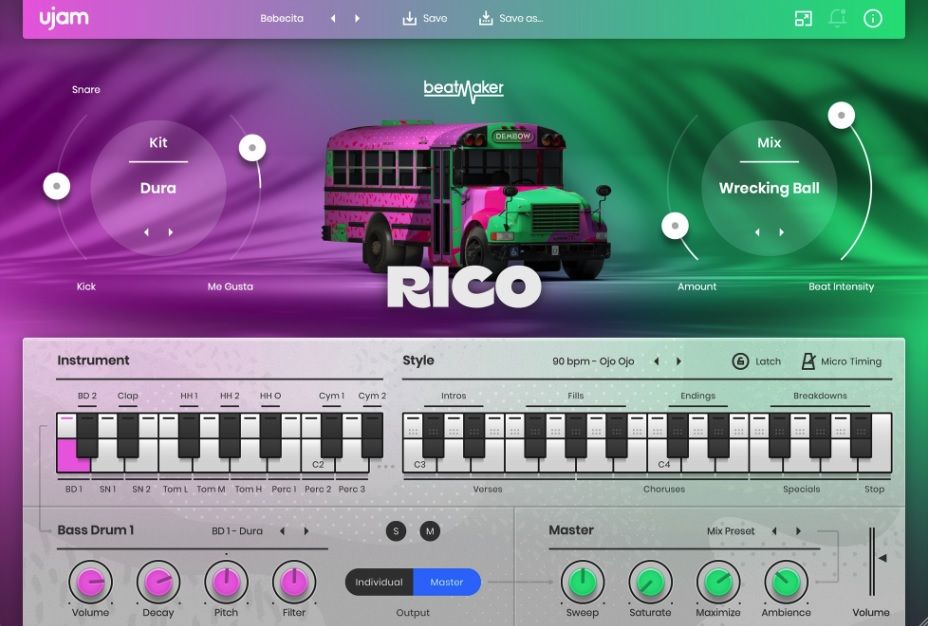This screenshot has height=626, width=928.
Task: Click the Bass Drum Volume knob
Action: [90, 582]
